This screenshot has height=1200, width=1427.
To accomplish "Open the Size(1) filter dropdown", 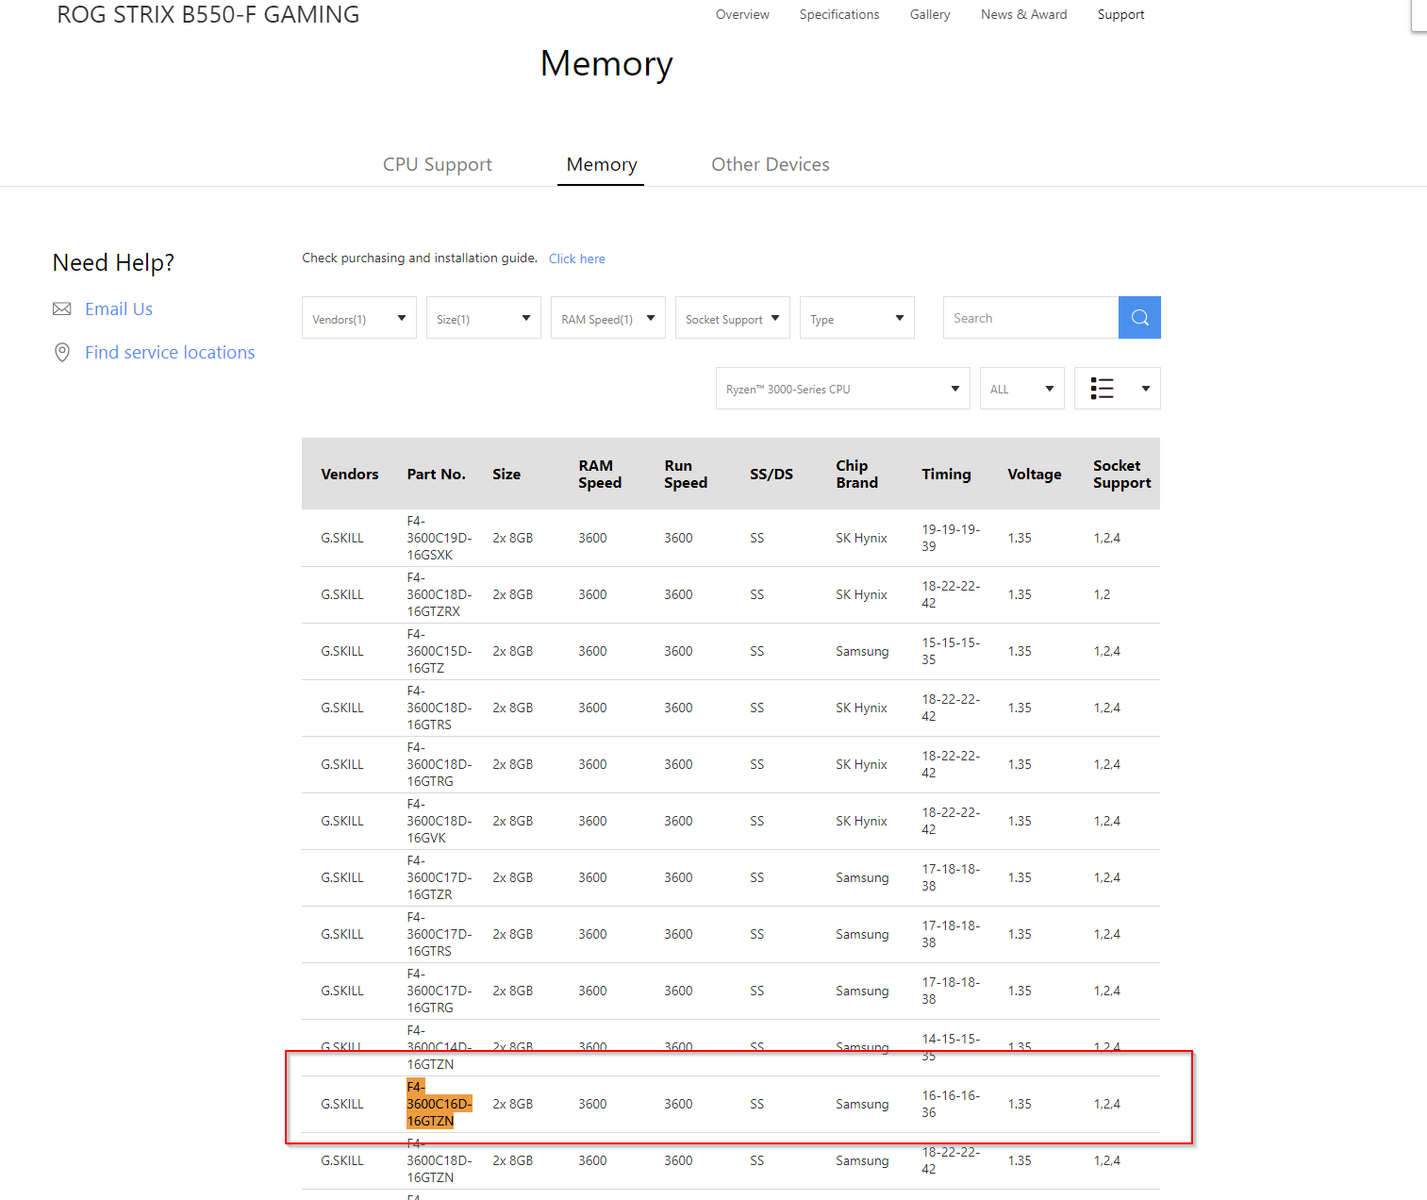I will pos(483,318).
